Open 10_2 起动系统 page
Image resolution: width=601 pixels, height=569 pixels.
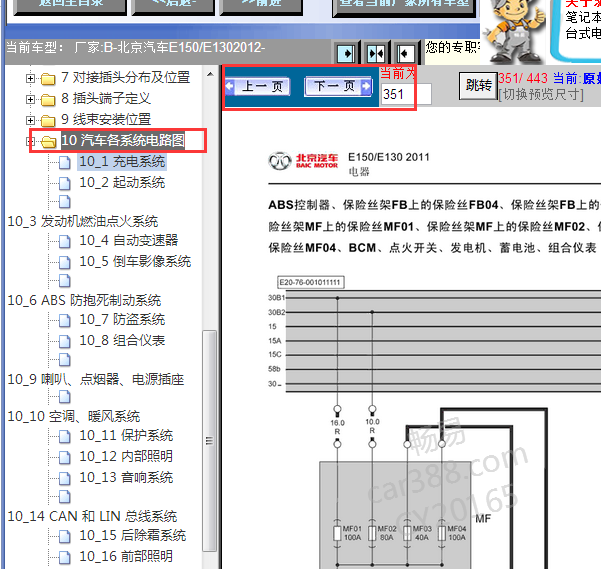click(122, 183)
